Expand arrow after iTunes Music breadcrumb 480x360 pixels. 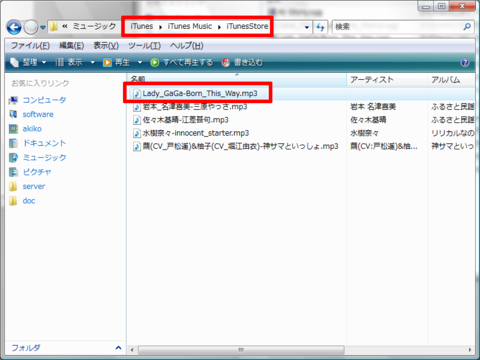[219, 27]
